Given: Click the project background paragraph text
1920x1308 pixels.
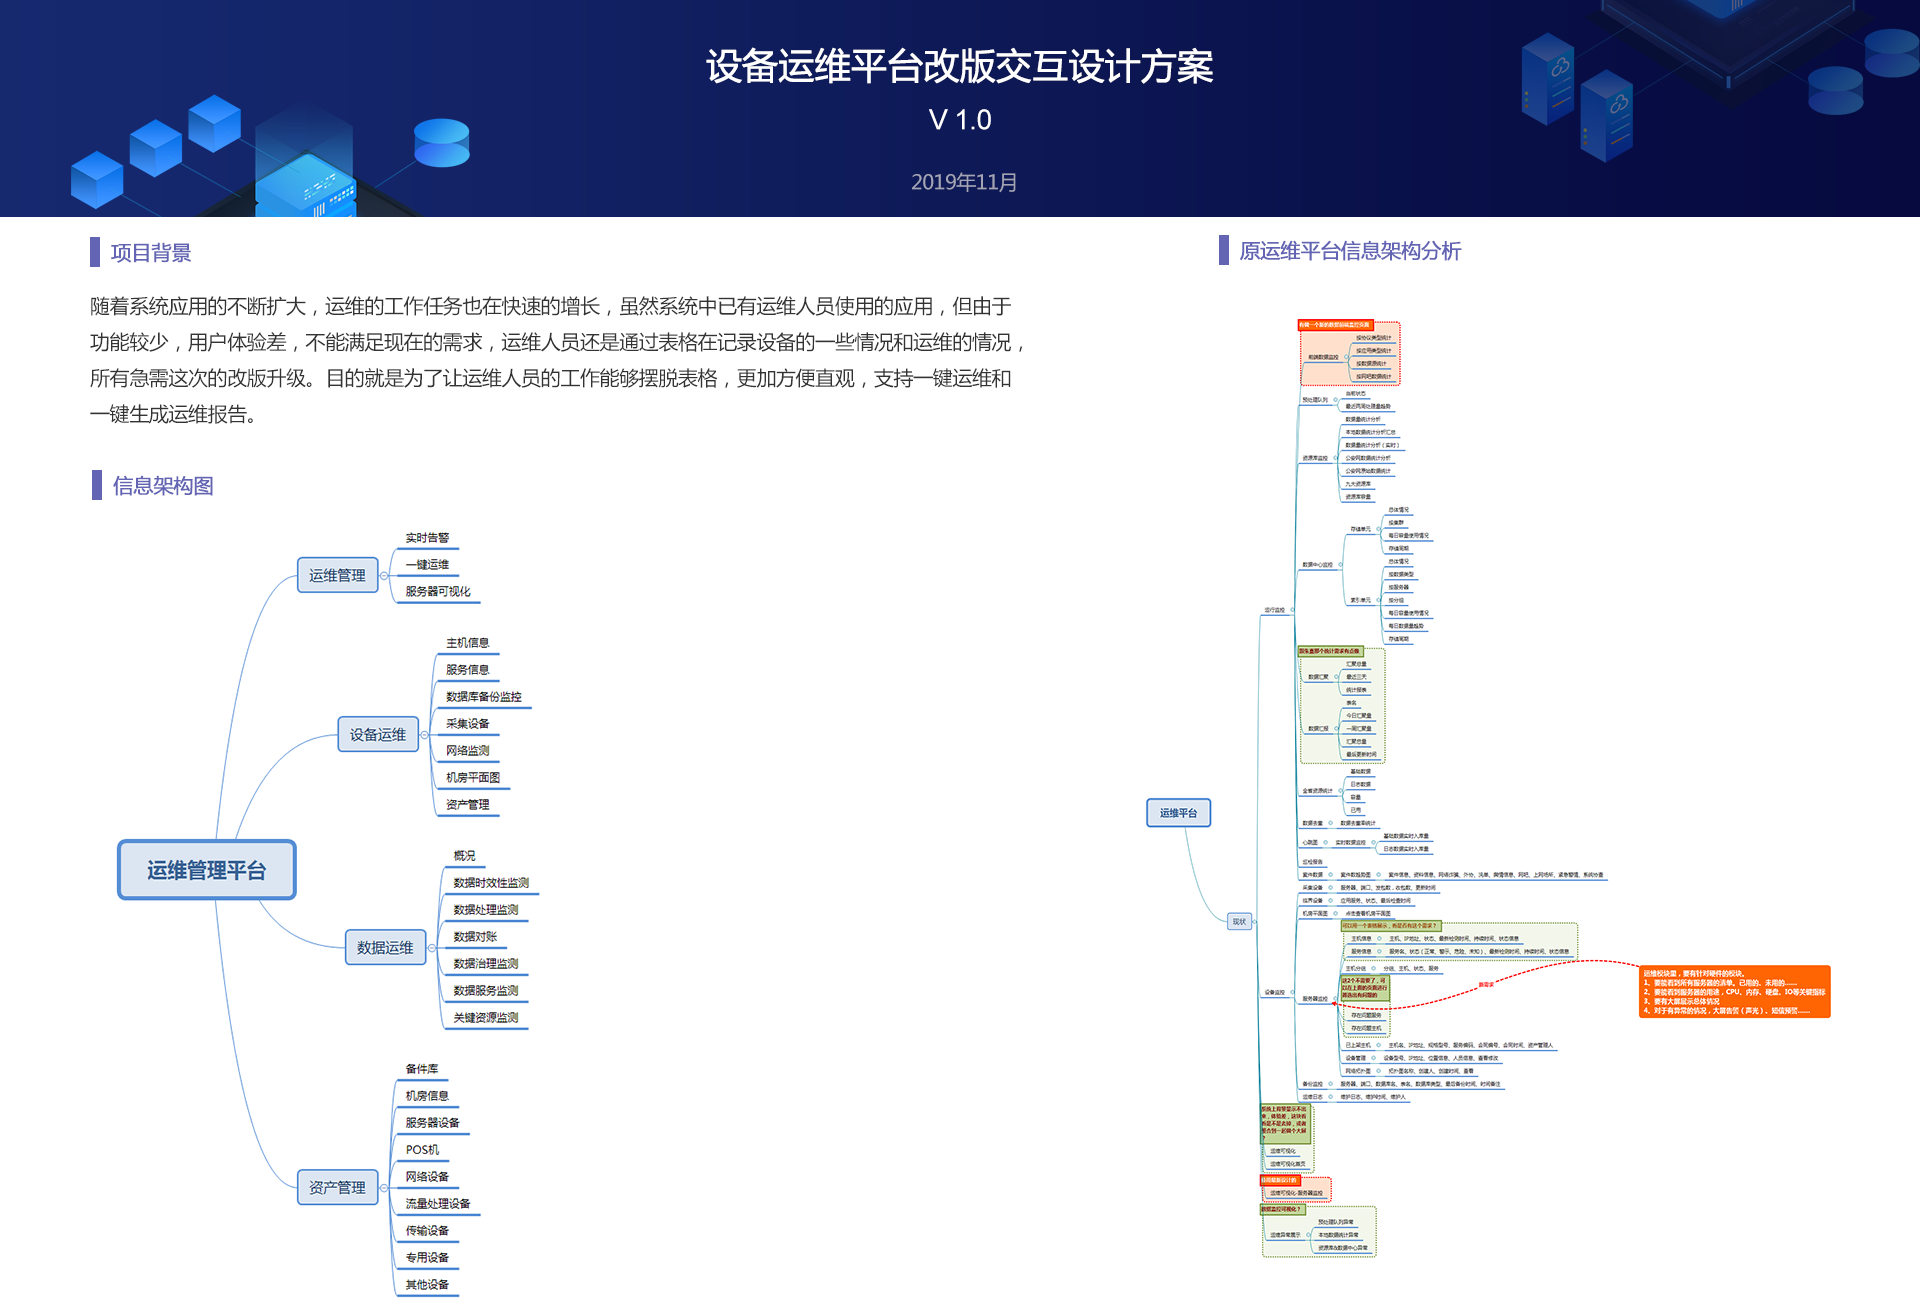Looking at the screenshot, I should pos(558,360).
